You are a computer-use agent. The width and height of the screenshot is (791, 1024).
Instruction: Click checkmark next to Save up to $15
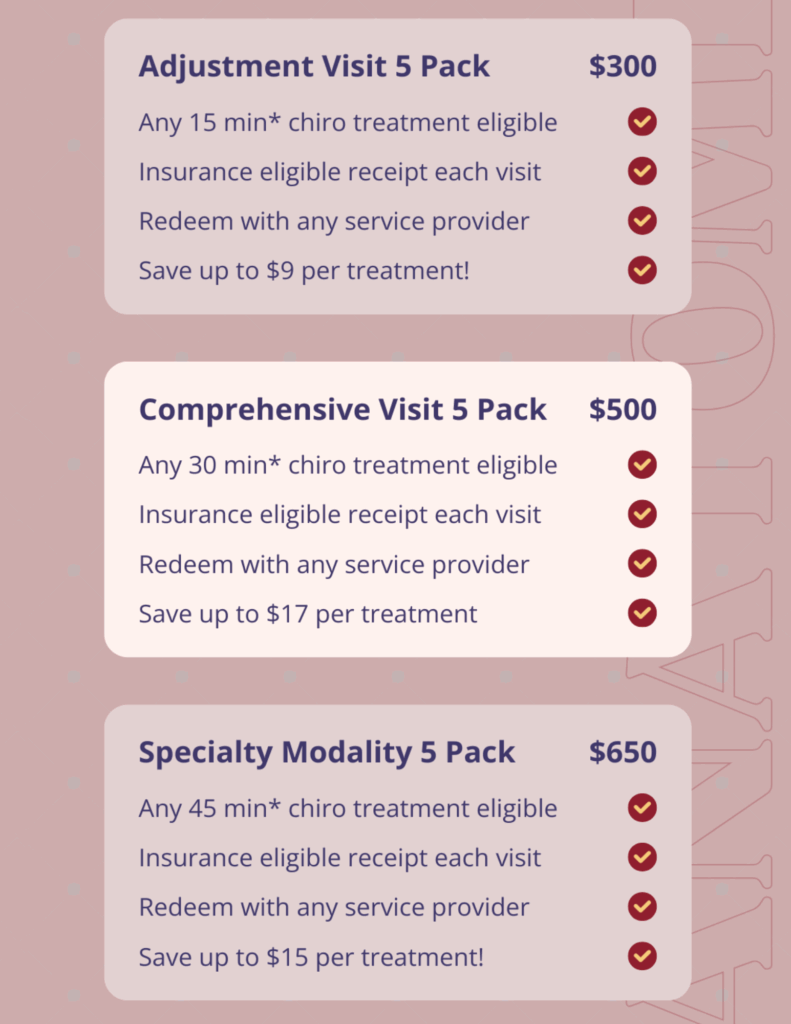pos(642,956)
